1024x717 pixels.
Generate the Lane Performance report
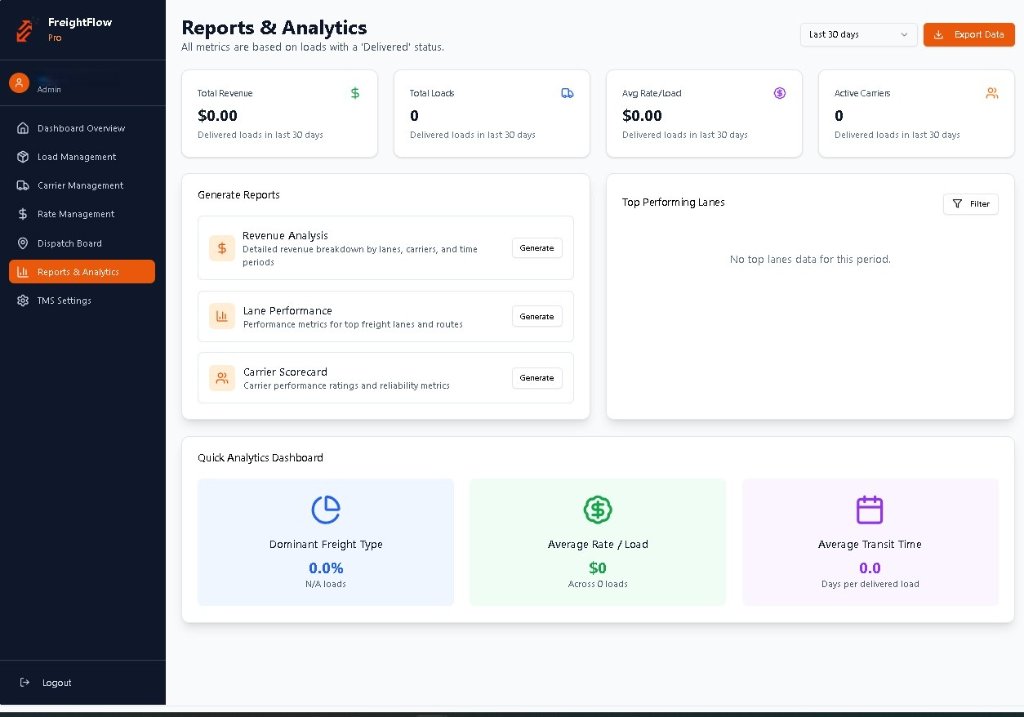point(537,316)
